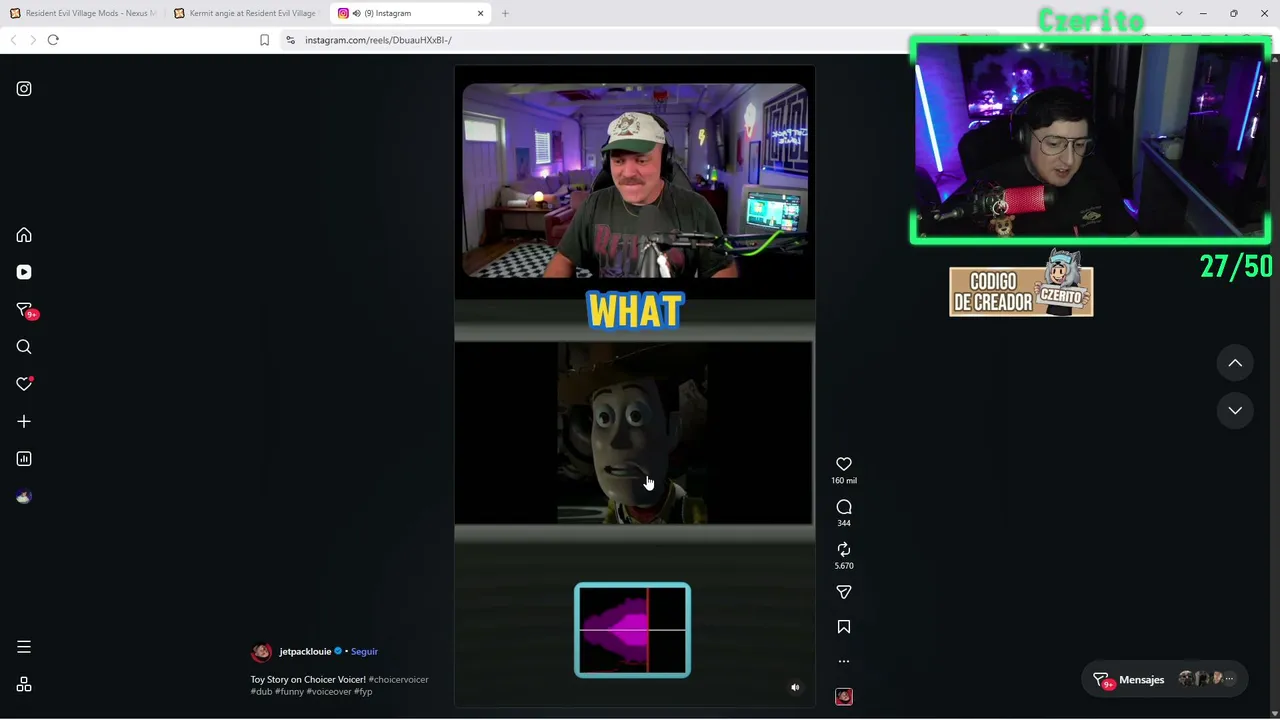1280x720 pixels.
Task: Go to Instagram Home feed
Action: click(x=24, y=235)
